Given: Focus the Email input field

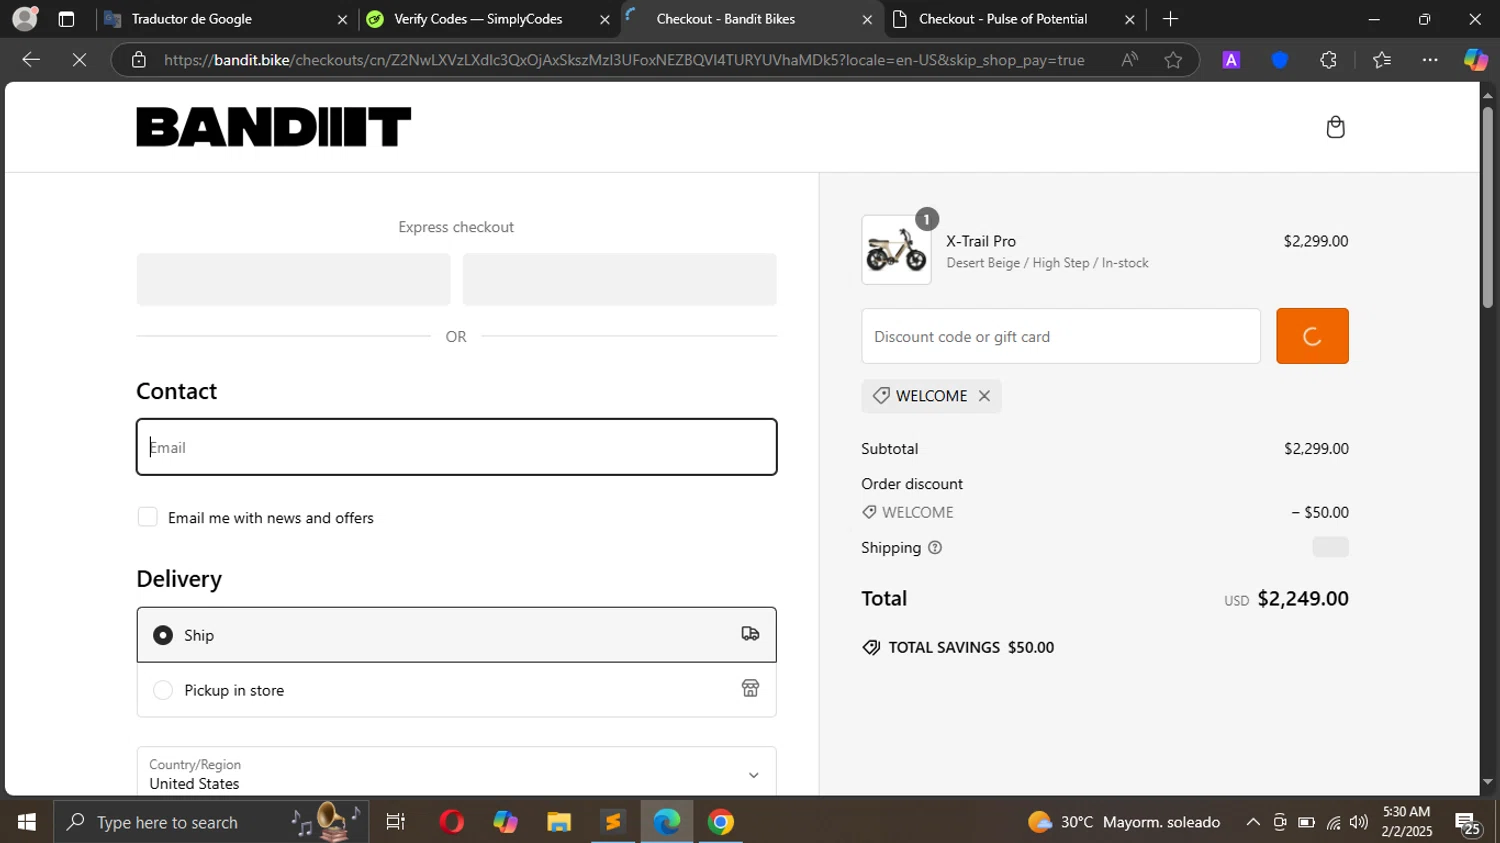Looking at the screenshot, I should [x=456, y=447].
